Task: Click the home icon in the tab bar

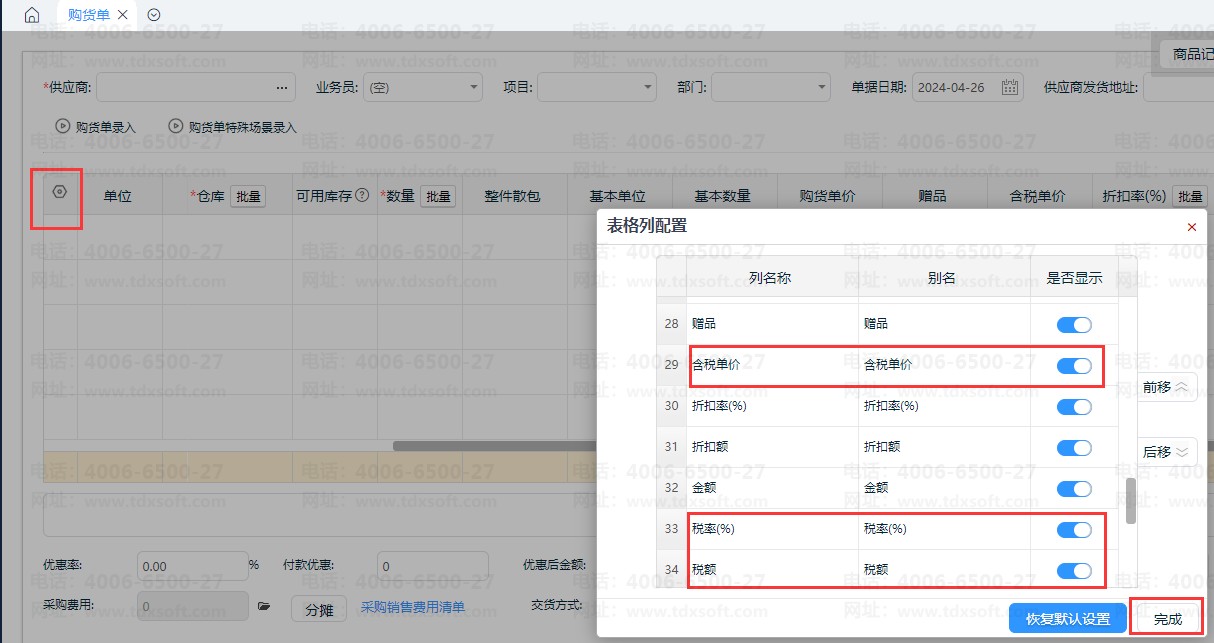Action: tap(32, 15)
